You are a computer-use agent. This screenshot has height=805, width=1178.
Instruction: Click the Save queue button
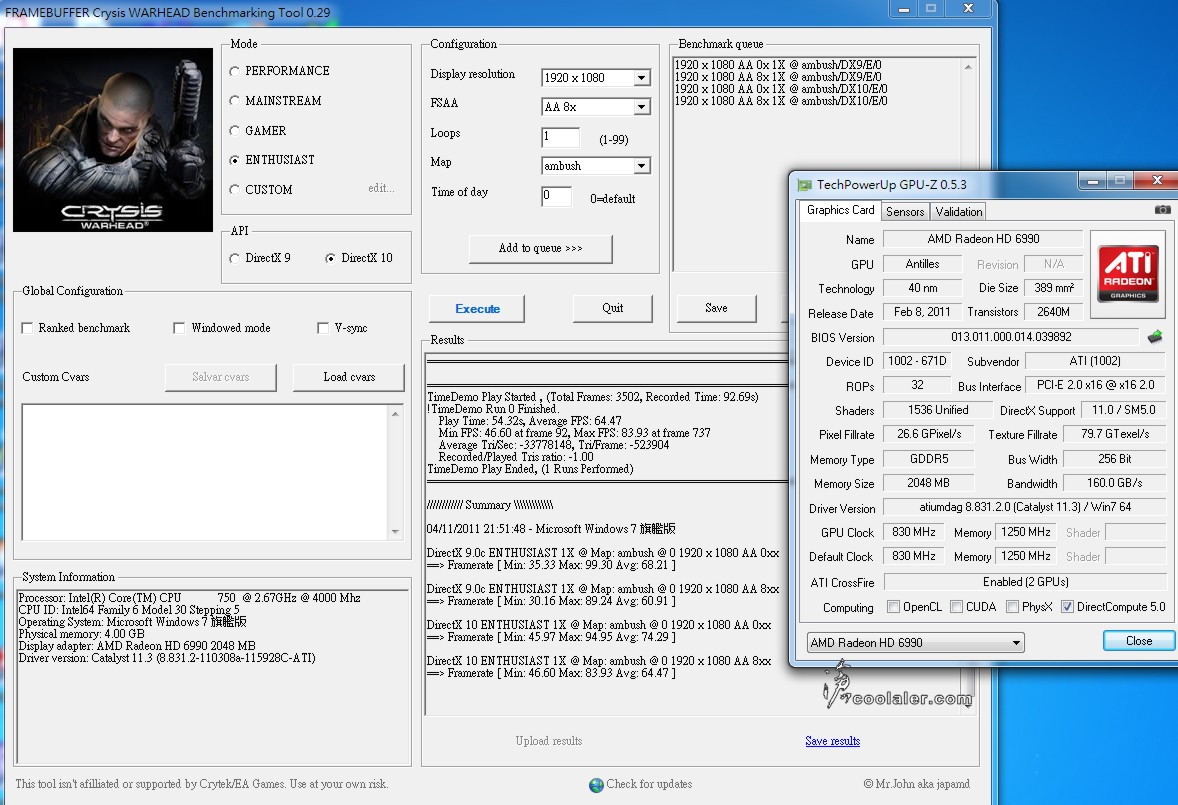716,308
